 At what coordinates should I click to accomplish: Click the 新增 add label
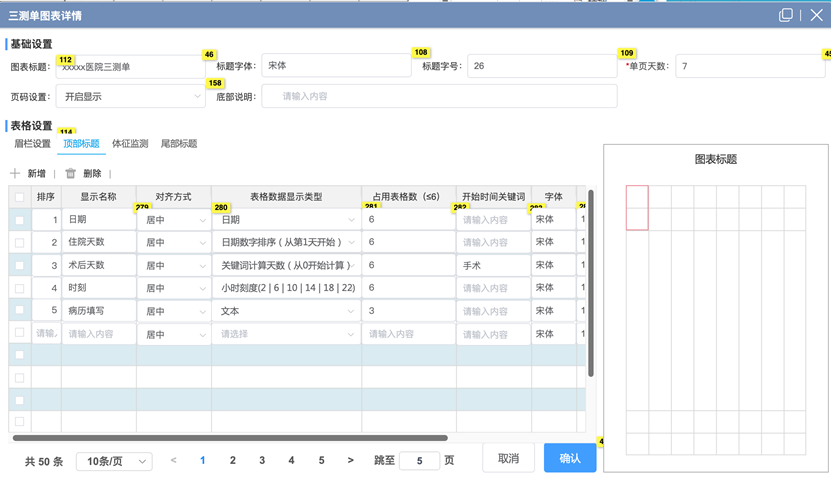(37, 173)
